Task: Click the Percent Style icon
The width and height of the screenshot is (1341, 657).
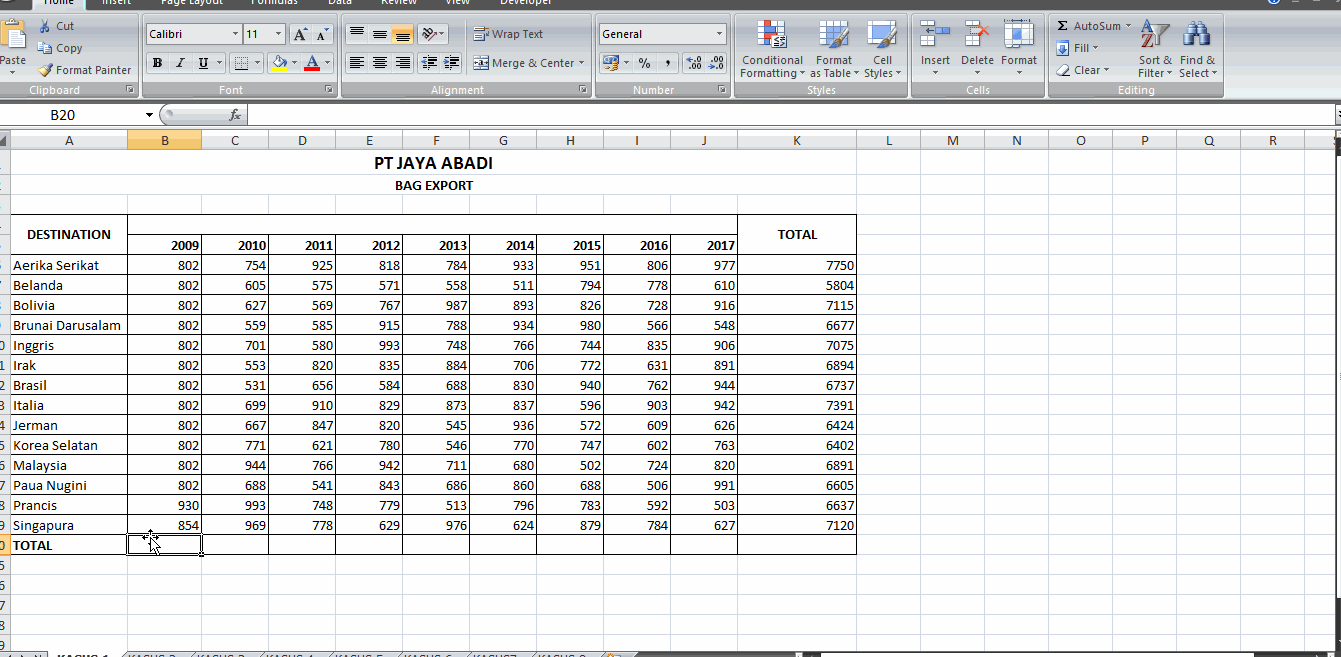Action: pos(644,63)
